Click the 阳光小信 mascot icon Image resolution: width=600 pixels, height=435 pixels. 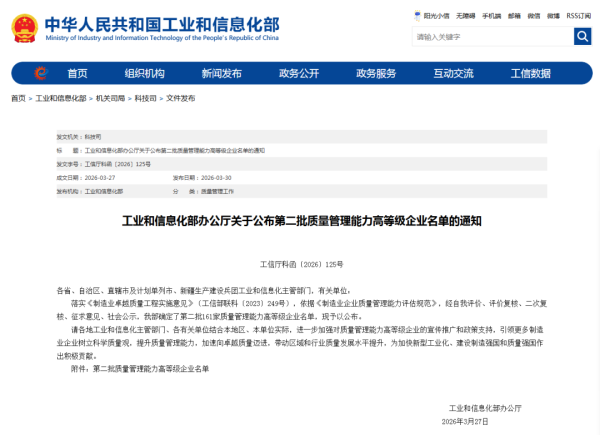click(x=417, y=16)
